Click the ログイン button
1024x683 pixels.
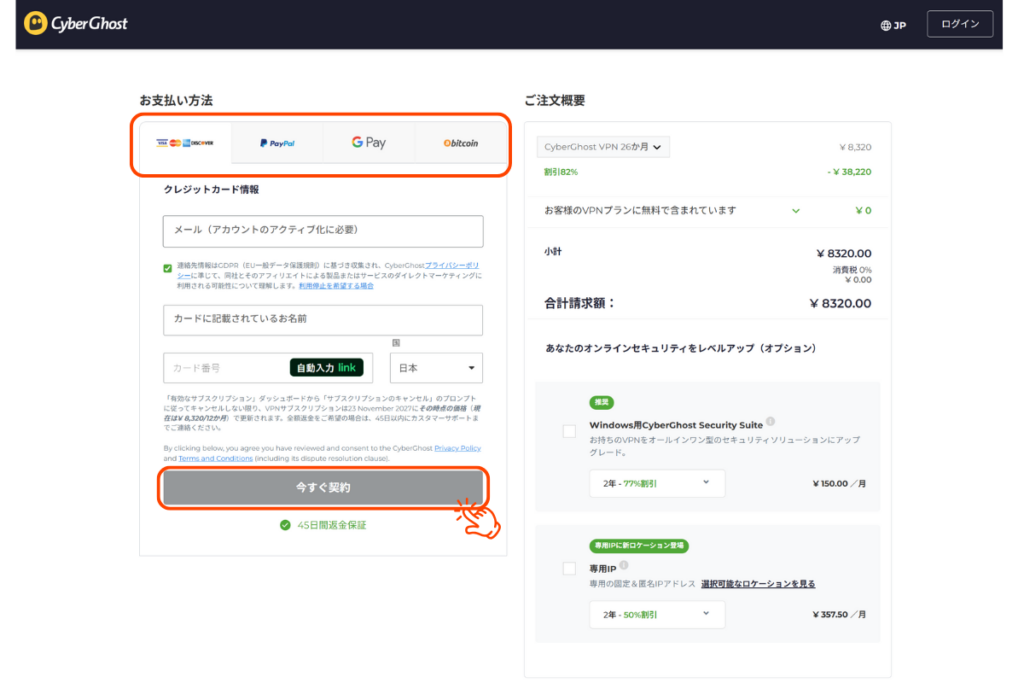tap(959, 24)
